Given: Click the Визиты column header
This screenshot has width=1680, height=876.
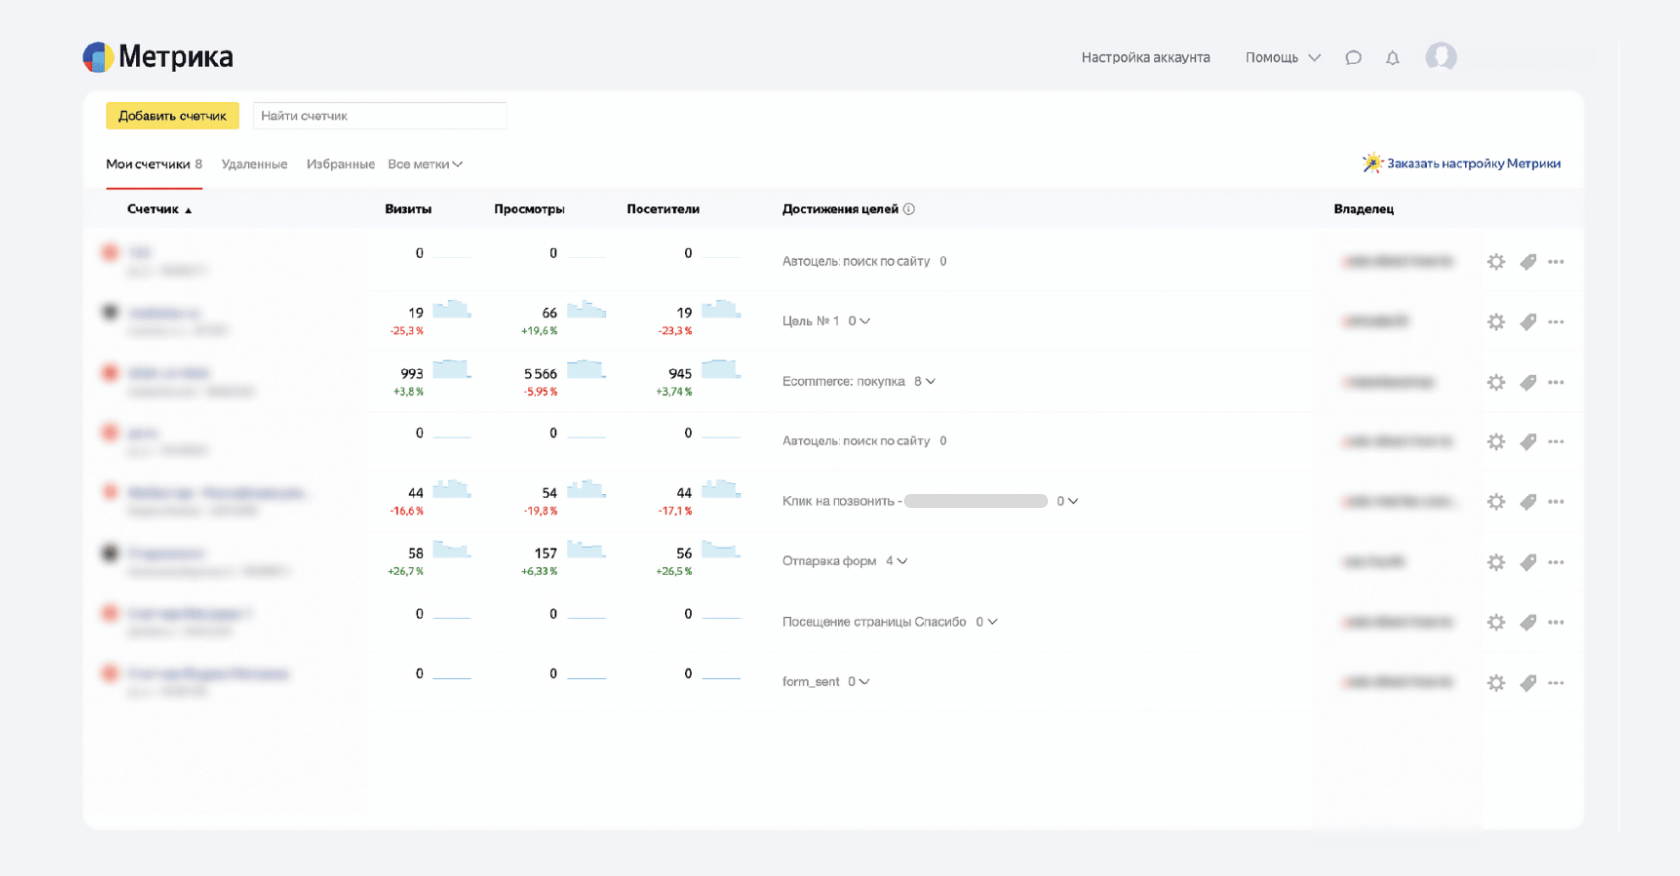Looking at the screenshot, I should [x=408, y=209].
